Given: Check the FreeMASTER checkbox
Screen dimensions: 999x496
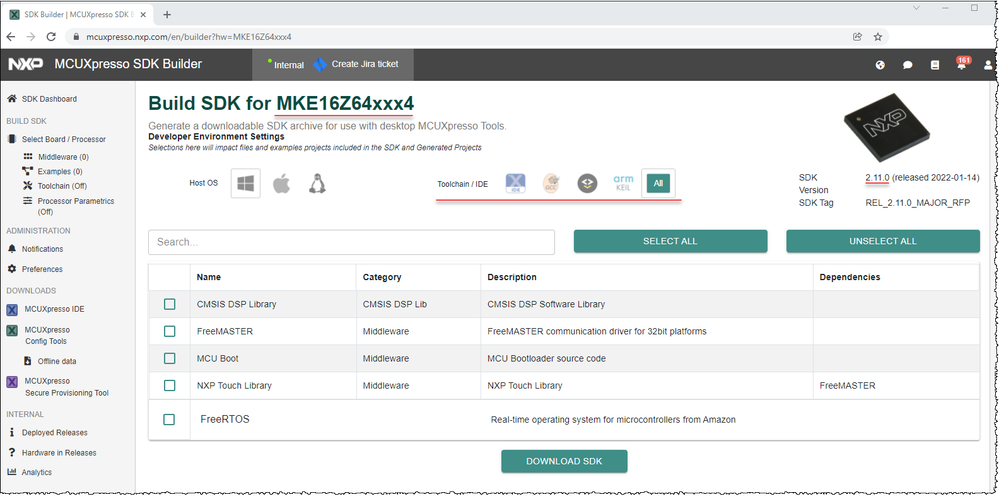Looking at the screenshot, I should 169,331.
